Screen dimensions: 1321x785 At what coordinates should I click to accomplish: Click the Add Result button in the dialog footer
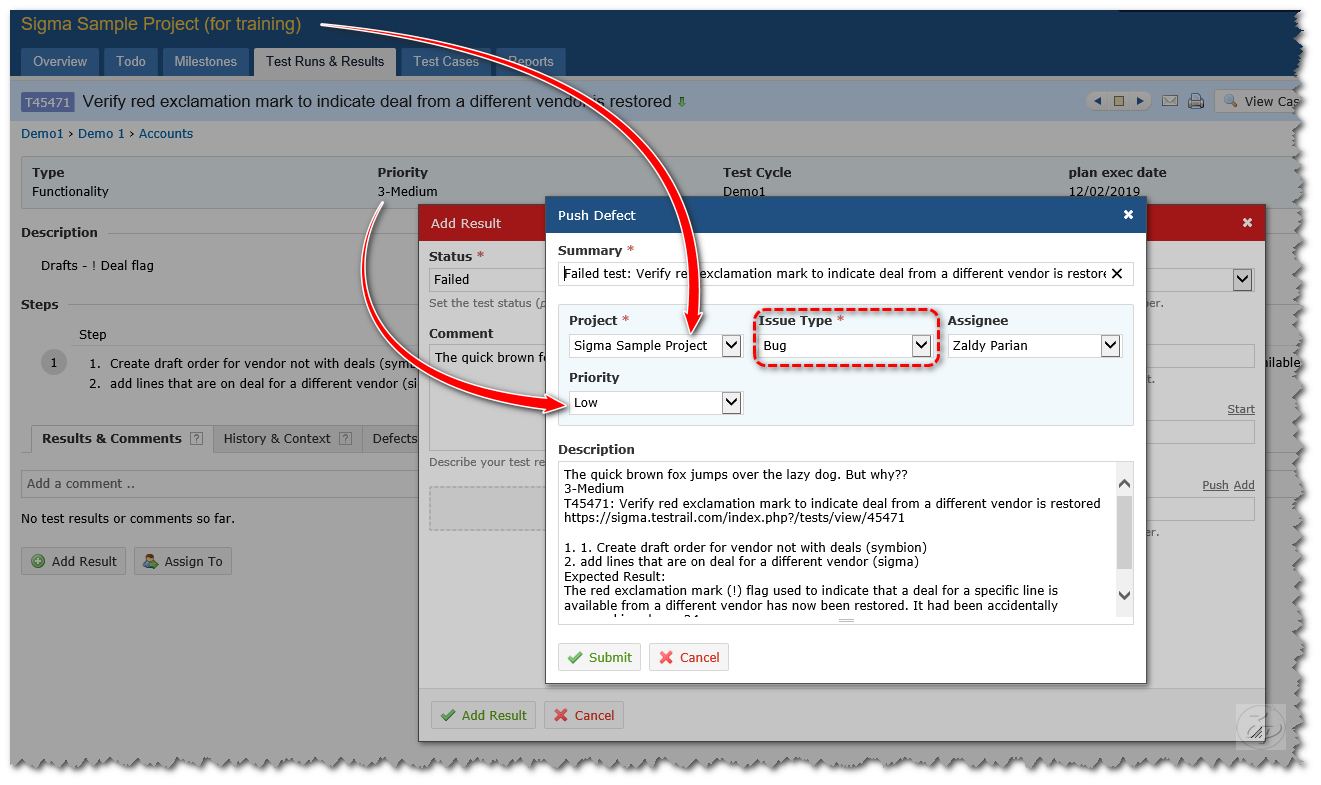[483, 715]
